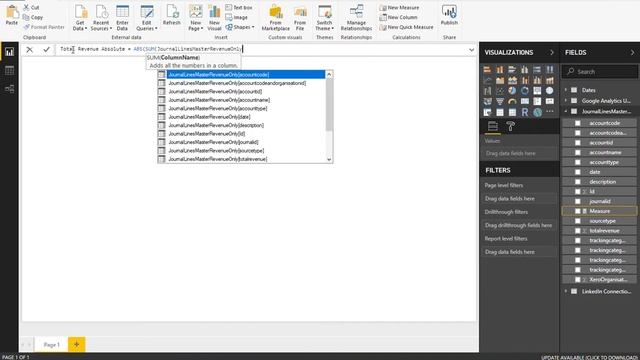Image resolution: width=640 pixels, height=360 pixels.
Task: Click the New Quick Measure button
Action: (406, 27)
